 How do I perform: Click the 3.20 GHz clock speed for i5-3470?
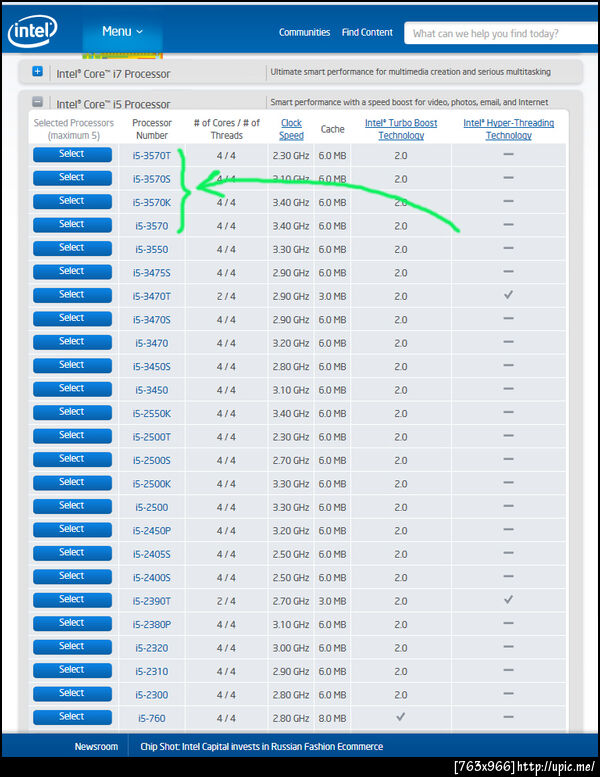click(x=291, y=343)
